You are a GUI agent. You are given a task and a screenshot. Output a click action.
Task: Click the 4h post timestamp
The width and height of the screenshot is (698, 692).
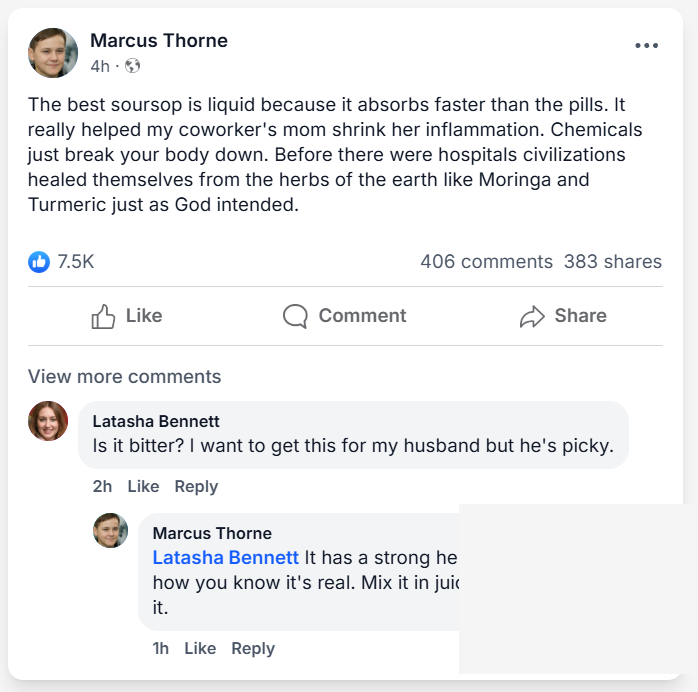tap(99, 66)
